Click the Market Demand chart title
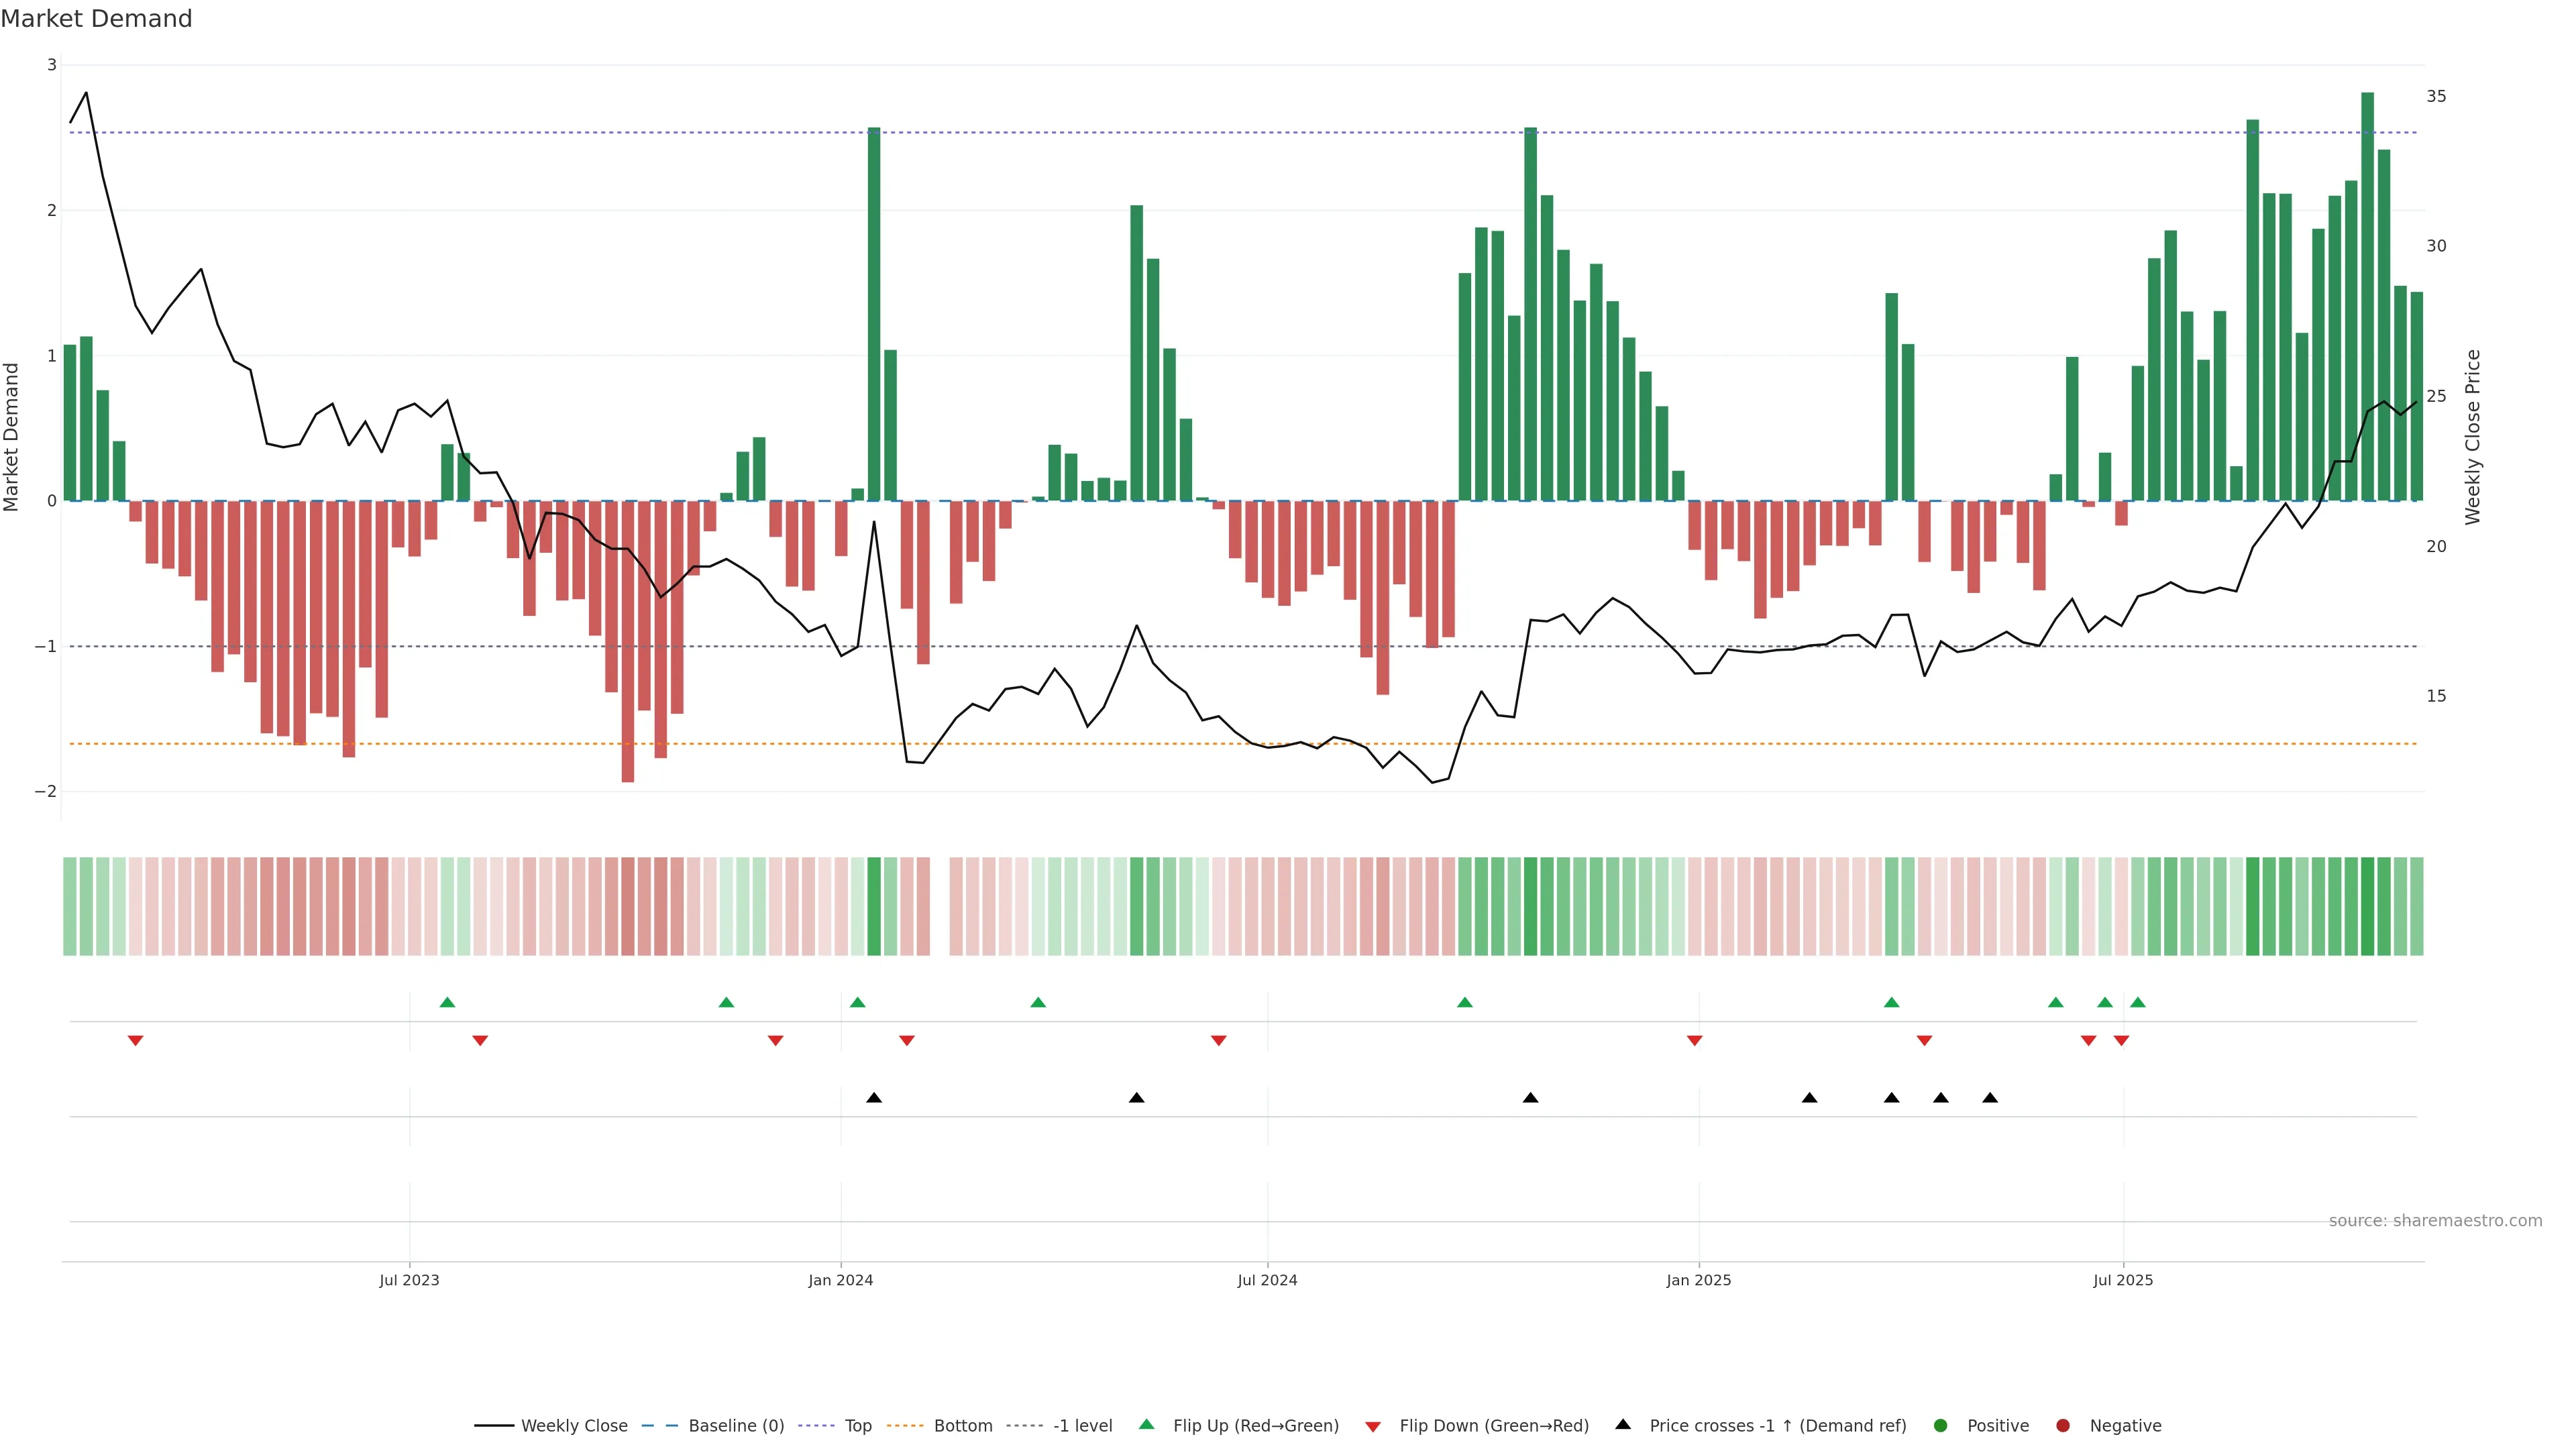The height and width of the screenshot is (1449, 2576). [x=96, y=19]
